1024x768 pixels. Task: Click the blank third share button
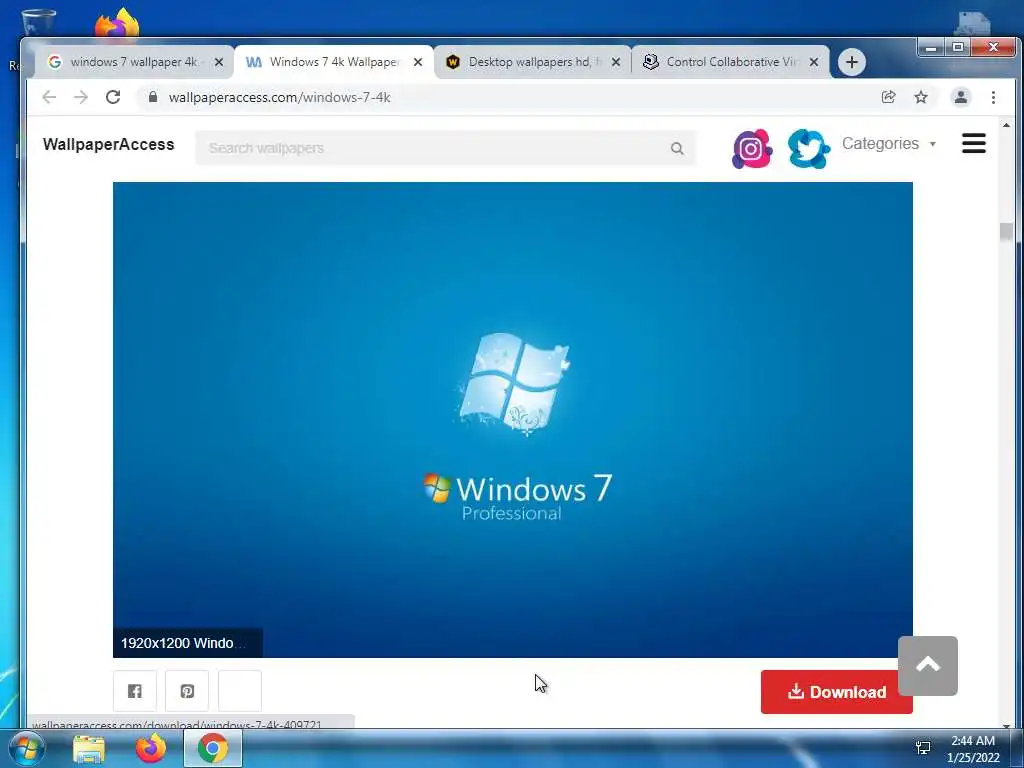pos(240,691)
